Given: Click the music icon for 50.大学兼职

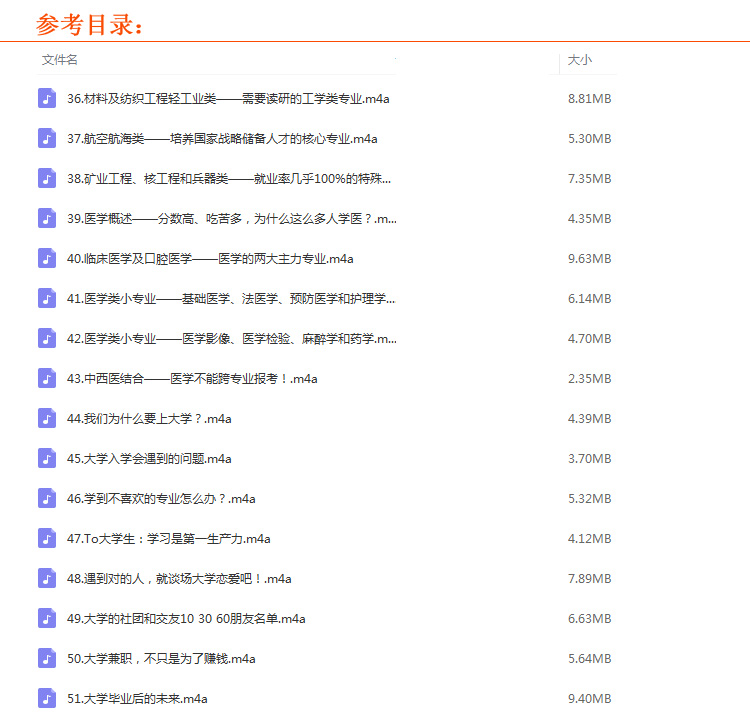Looking at the screenshot, I should [x=47, y=658].
